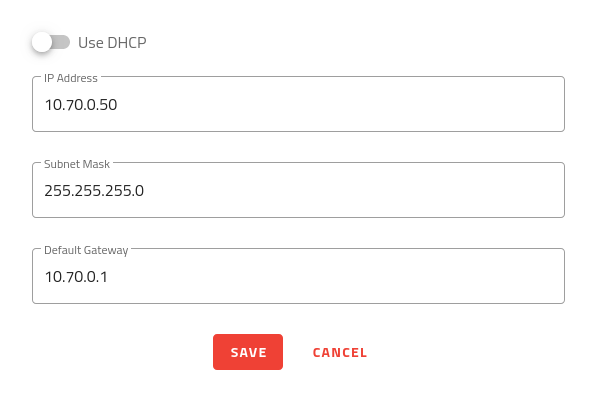
Task: Click the Default Gateway field label
Action: (86, 250)
